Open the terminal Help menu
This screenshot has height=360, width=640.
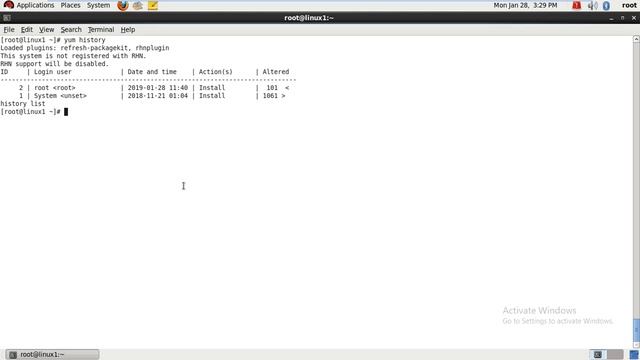pos(128,29)
